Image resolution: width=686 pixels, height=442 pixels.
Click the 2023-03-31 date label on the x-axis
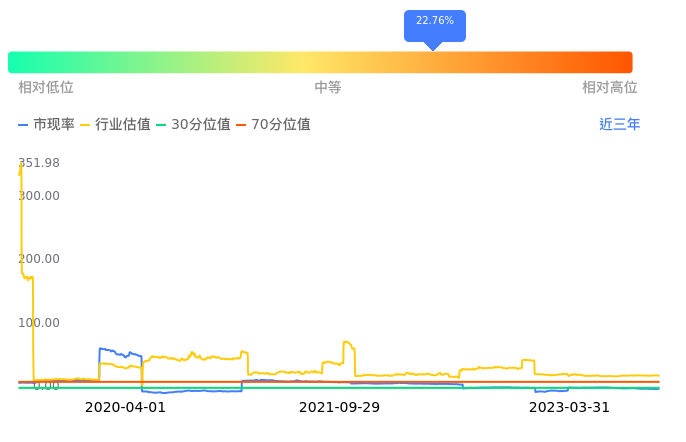[x=569, y=407]
